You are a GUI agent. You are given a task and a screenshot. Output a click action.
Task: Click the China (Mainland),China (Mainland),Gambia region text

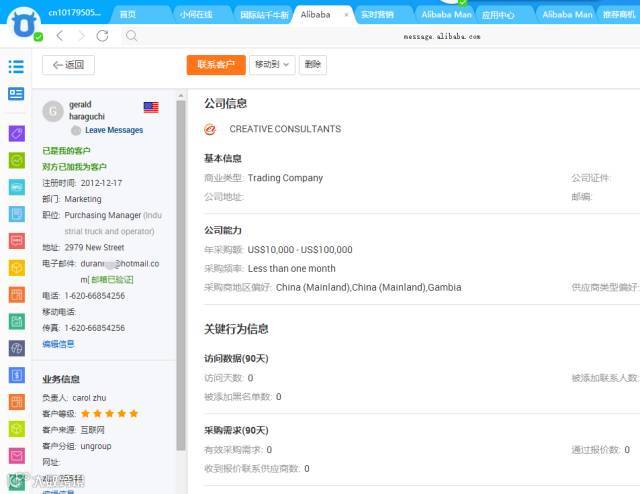(x=369, y=287)
